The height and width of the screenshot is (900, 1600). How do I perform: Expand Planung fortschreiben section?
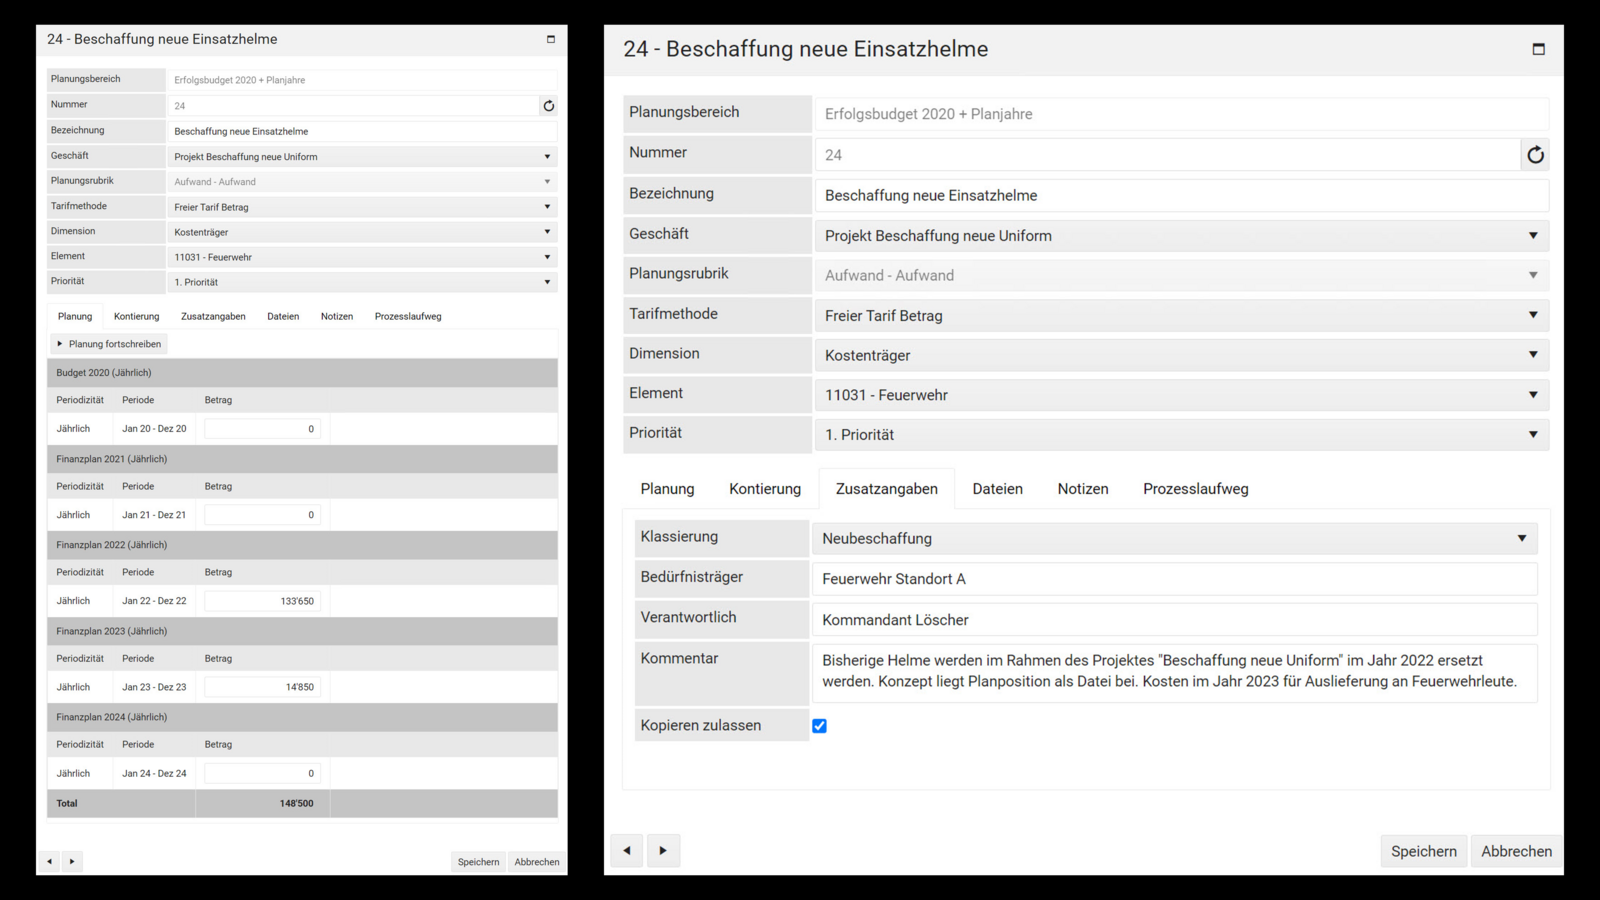point(109,344)
